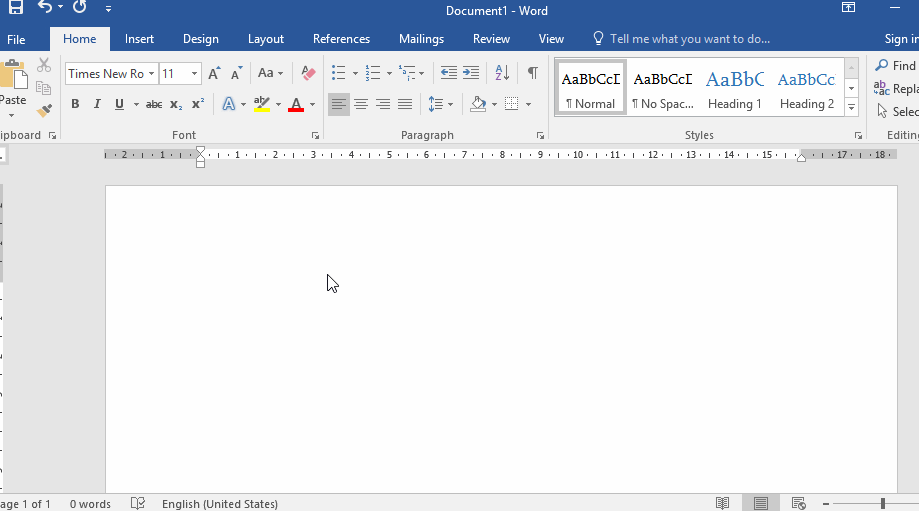Toggle bold formatting

pyautogui.click(x=75, y=104)
